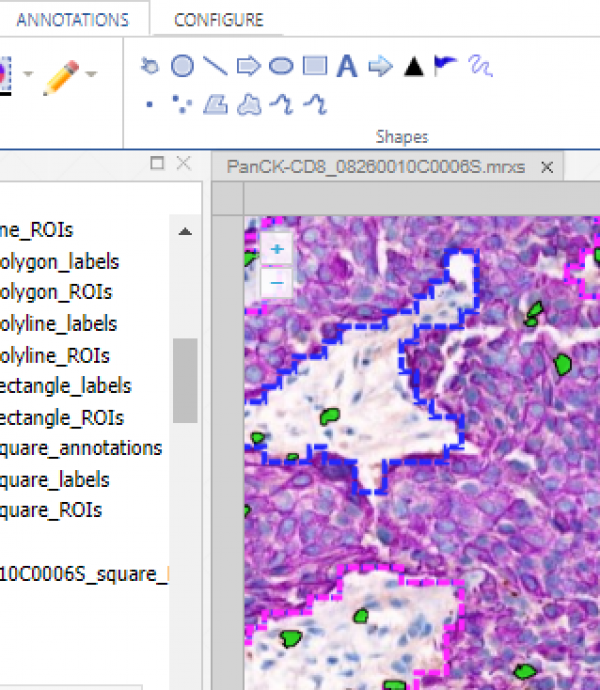
Task: Select the text annotation 'A' tool
Action: tap(347, 67)
